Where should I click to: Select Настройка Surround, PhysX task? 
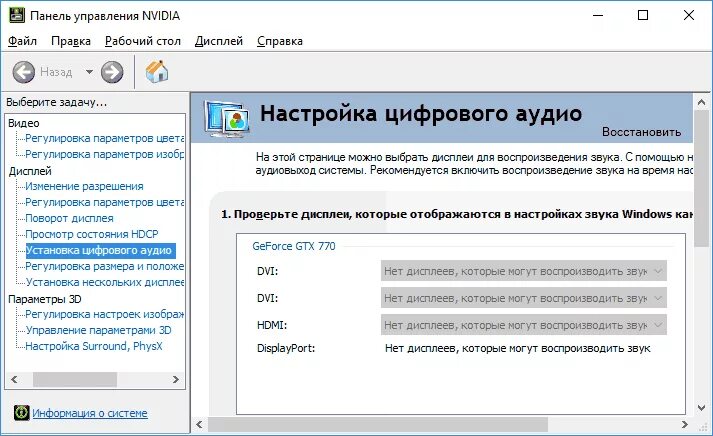tap(94, 346)
